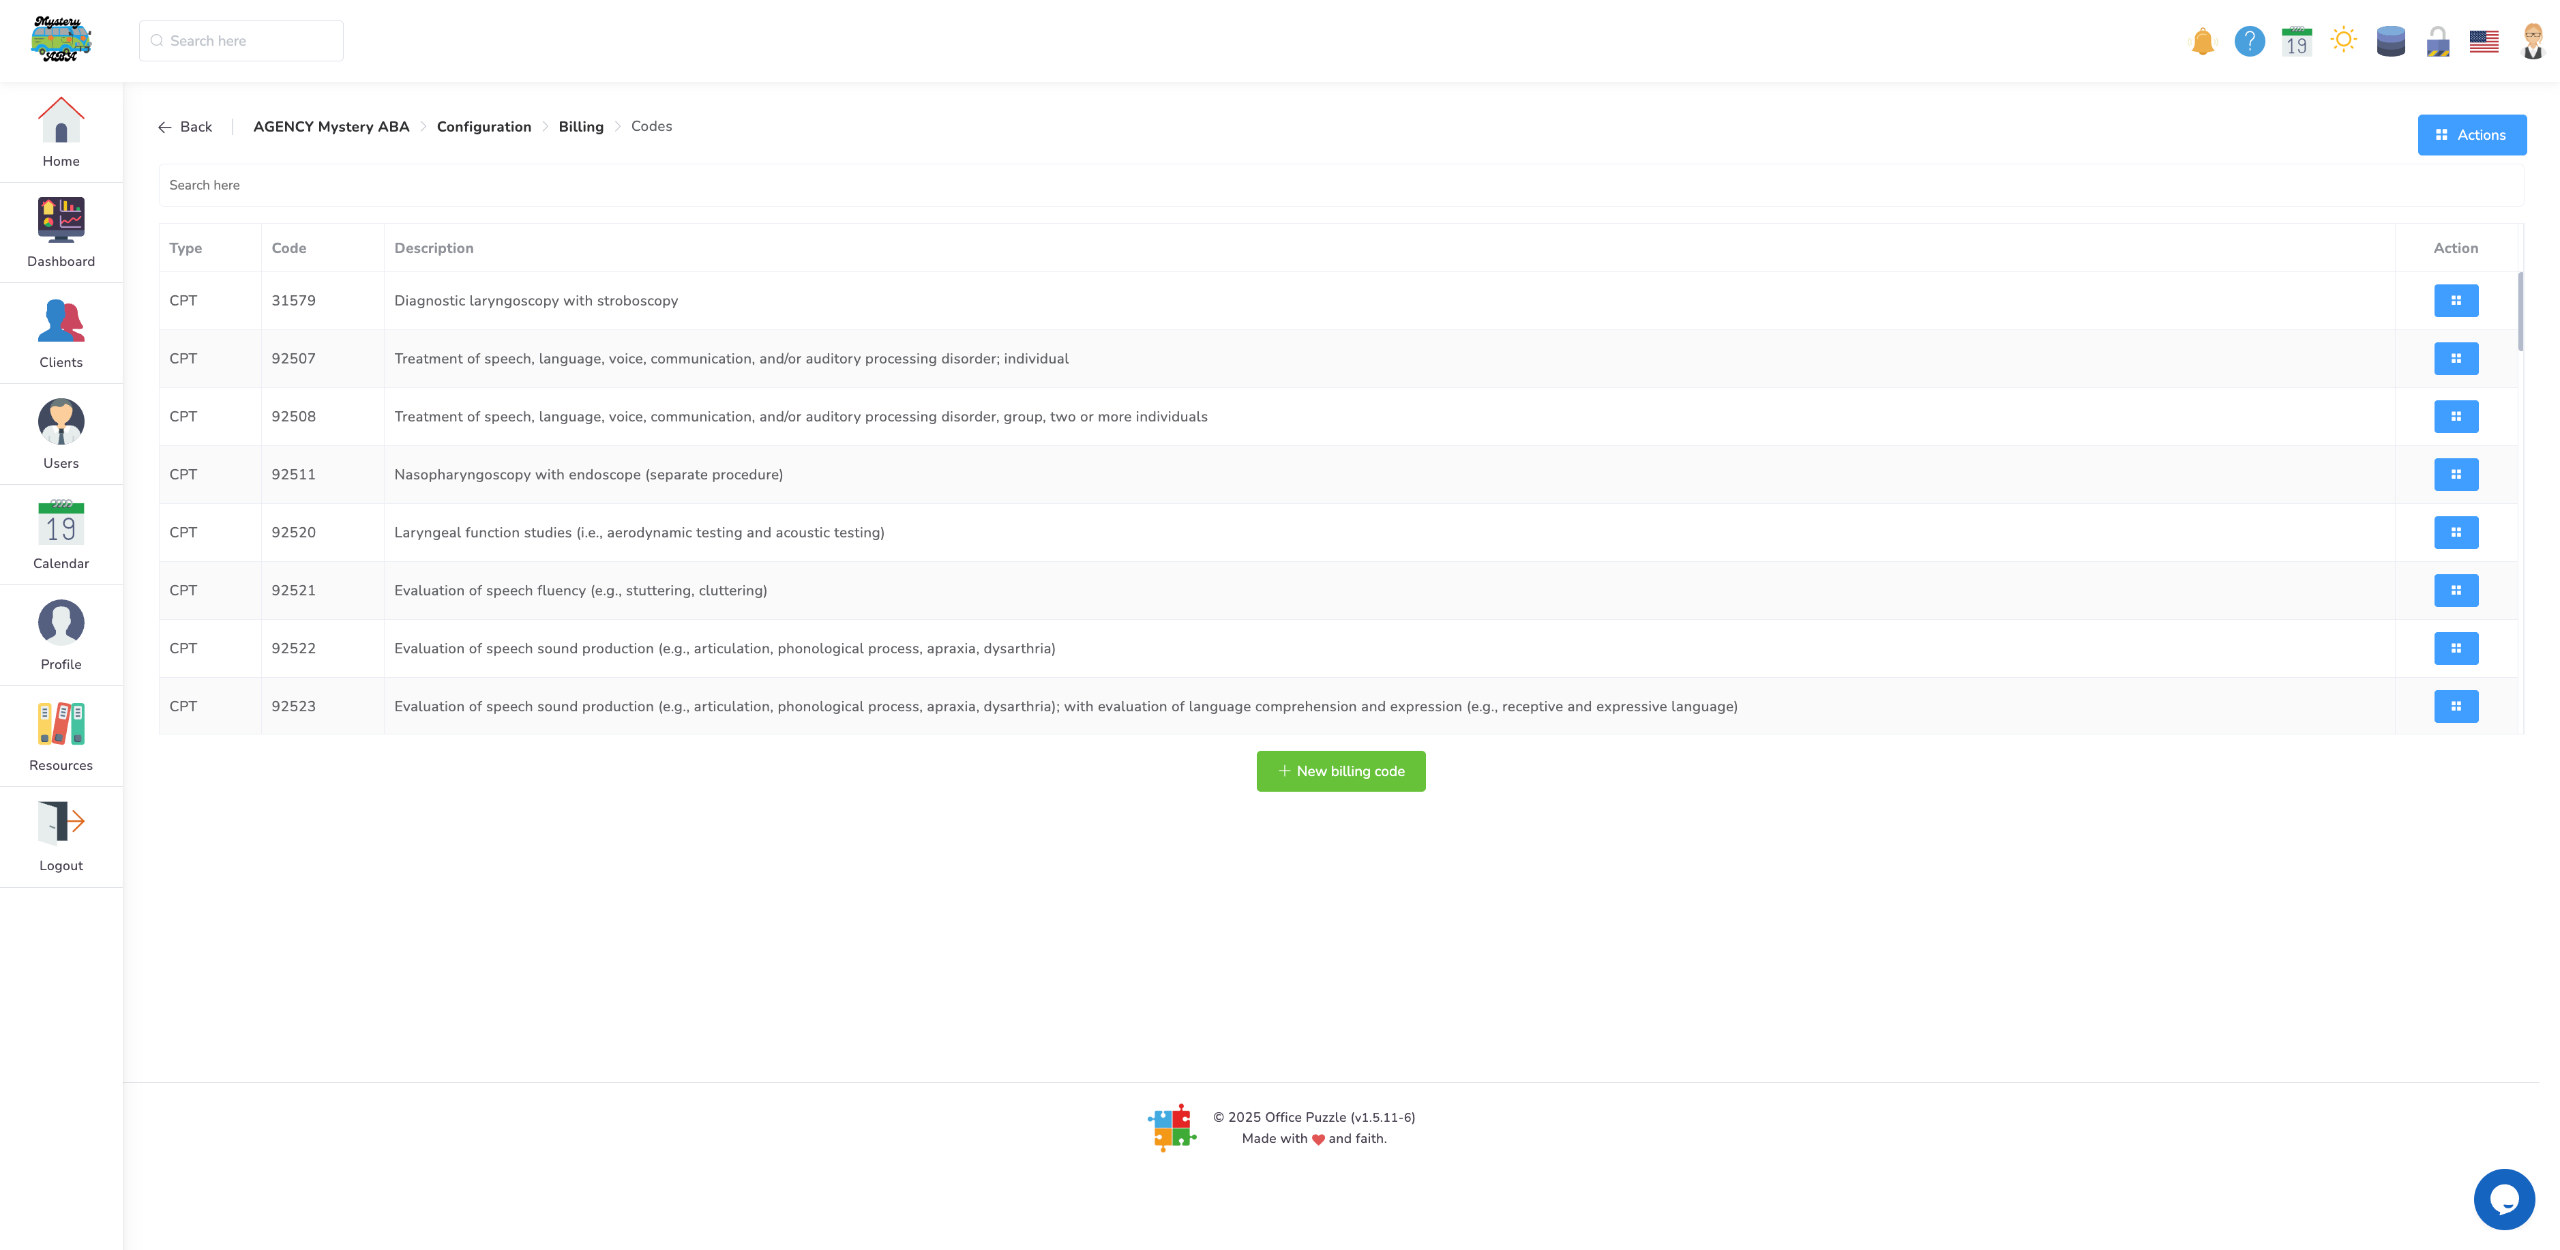Open Resources in the sidebar
The image size is (2560, 1250).
61,736
